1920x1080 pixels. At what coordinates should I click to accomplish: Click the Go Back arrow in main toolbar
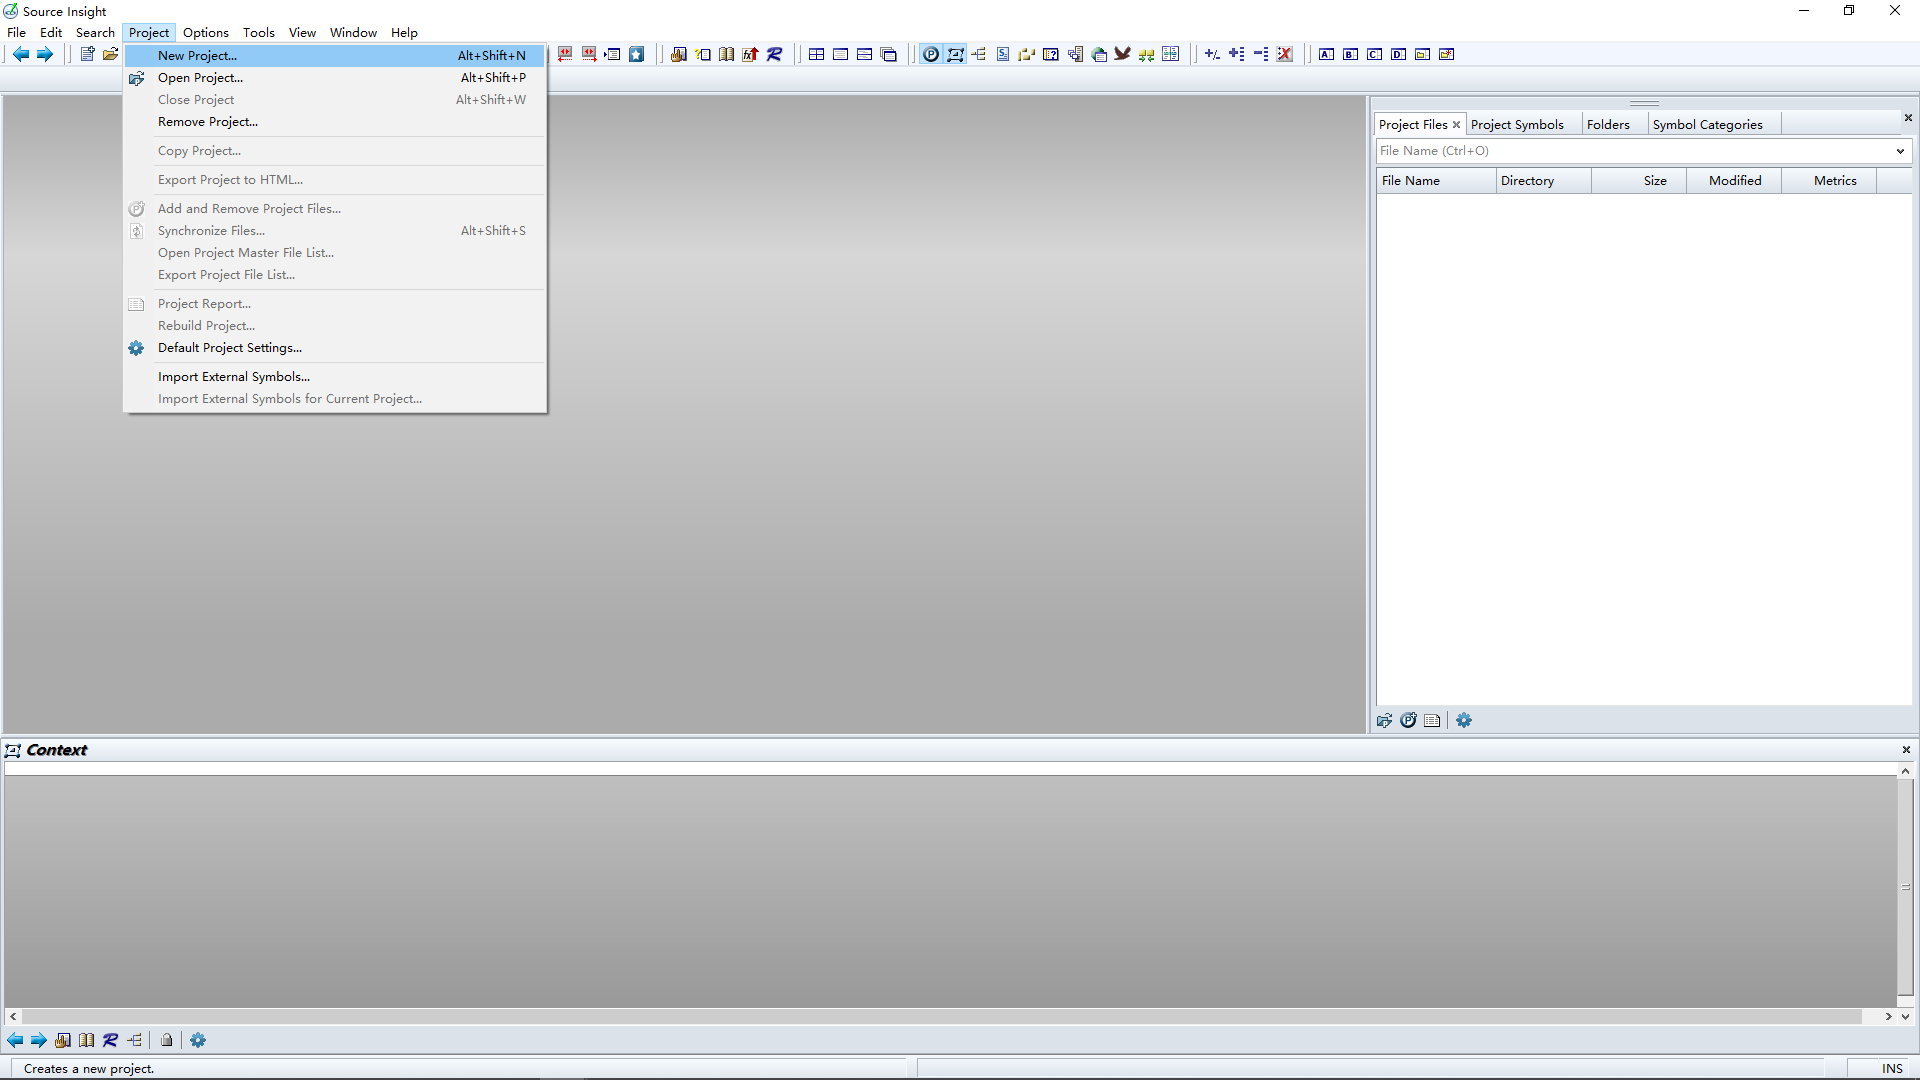(20, 54)
